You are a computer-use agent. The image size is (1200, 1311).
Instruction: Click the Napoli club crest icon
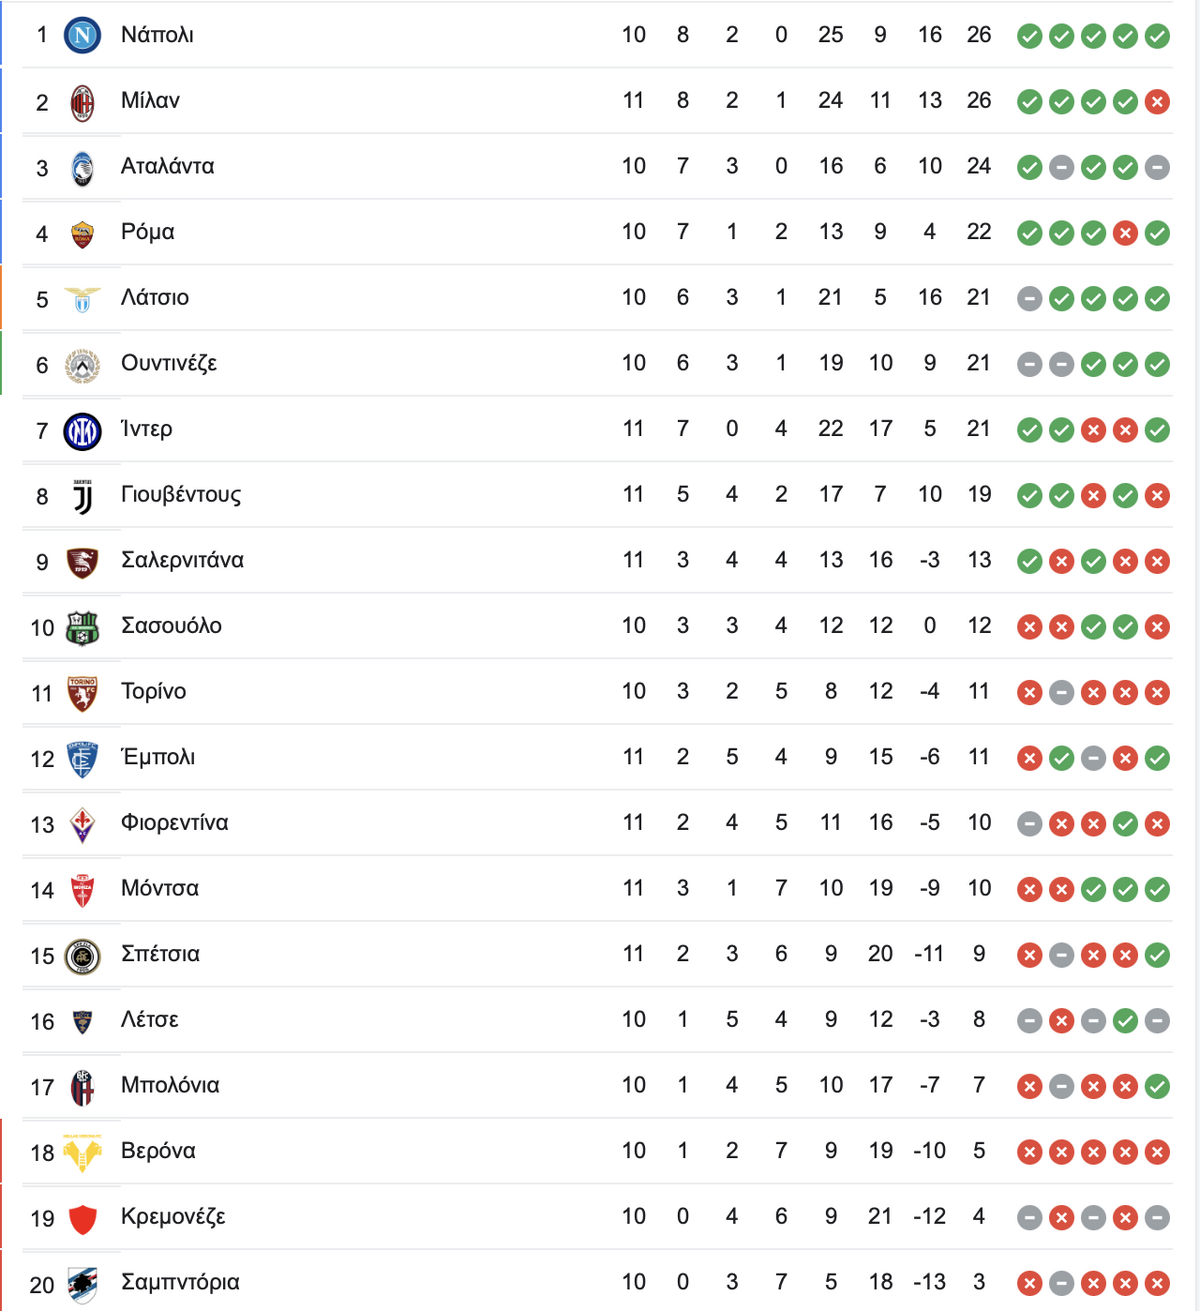tap(82, 36)
